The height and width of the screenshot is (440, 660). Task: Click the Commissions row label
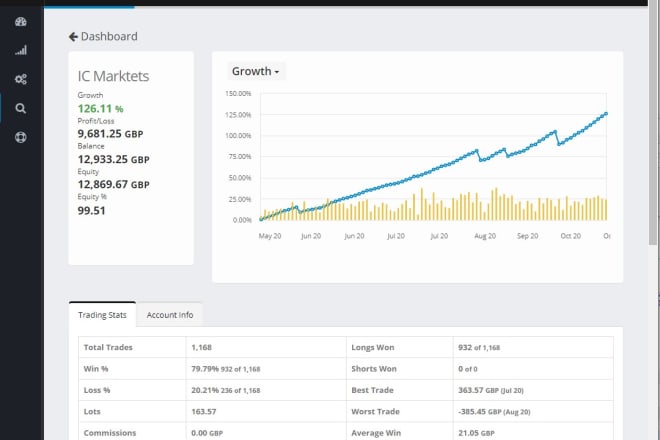click(x=110, y=433)
